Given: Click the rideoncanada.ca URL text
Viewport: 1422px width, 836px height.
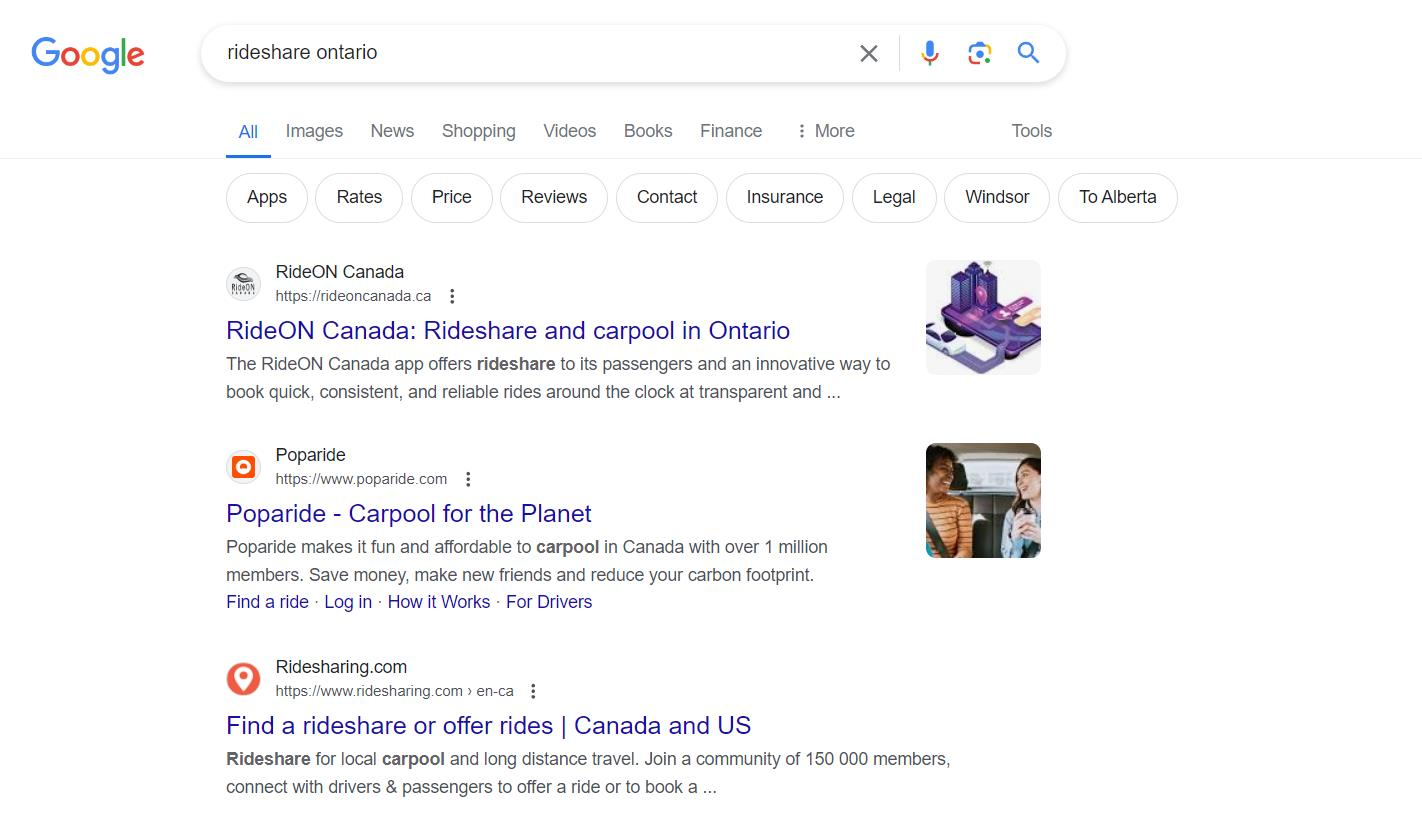Looking at the screenshot, I should point(354,296).
